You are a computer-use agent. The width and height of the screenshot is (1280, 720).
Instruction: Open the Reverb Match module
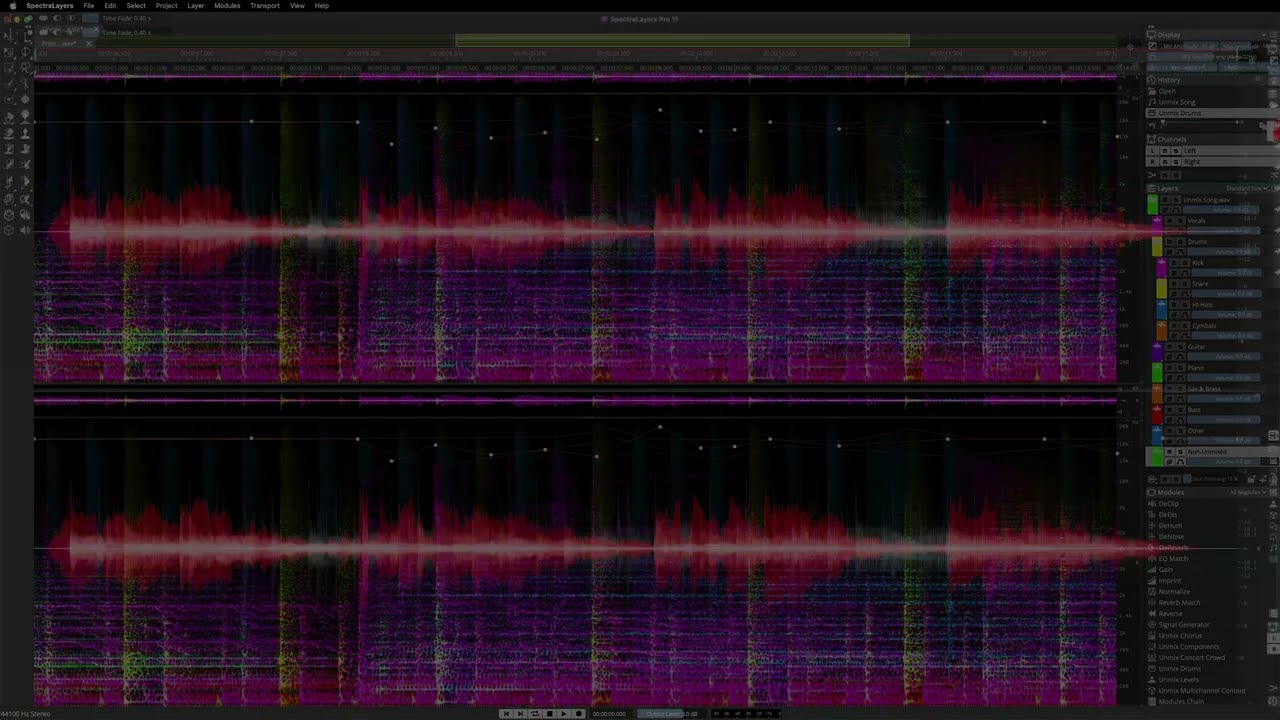pyautogui.click(x=1179, y=602)
